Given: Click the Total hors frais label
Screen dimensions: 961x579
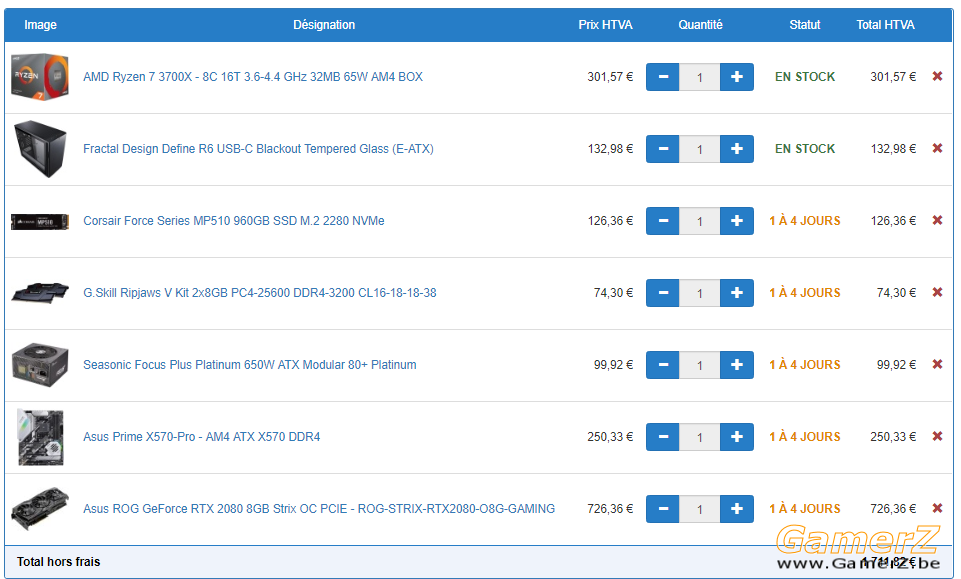Looking at the screenshot, I should [x=58, y=562].
